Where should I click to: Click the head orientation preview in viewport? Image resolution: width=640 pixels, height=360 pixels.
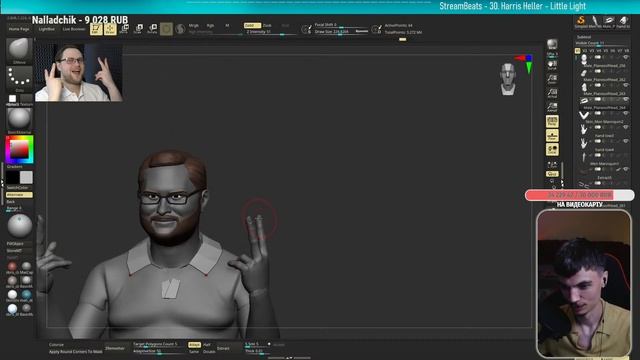[x=508, y=79]
